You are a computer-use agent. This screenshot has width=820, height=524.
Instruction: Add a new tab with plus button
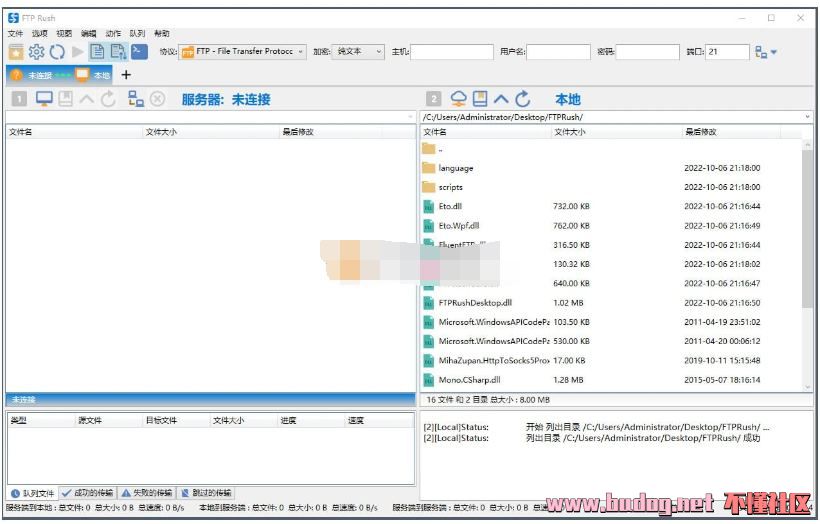click(x=126, y=75)
